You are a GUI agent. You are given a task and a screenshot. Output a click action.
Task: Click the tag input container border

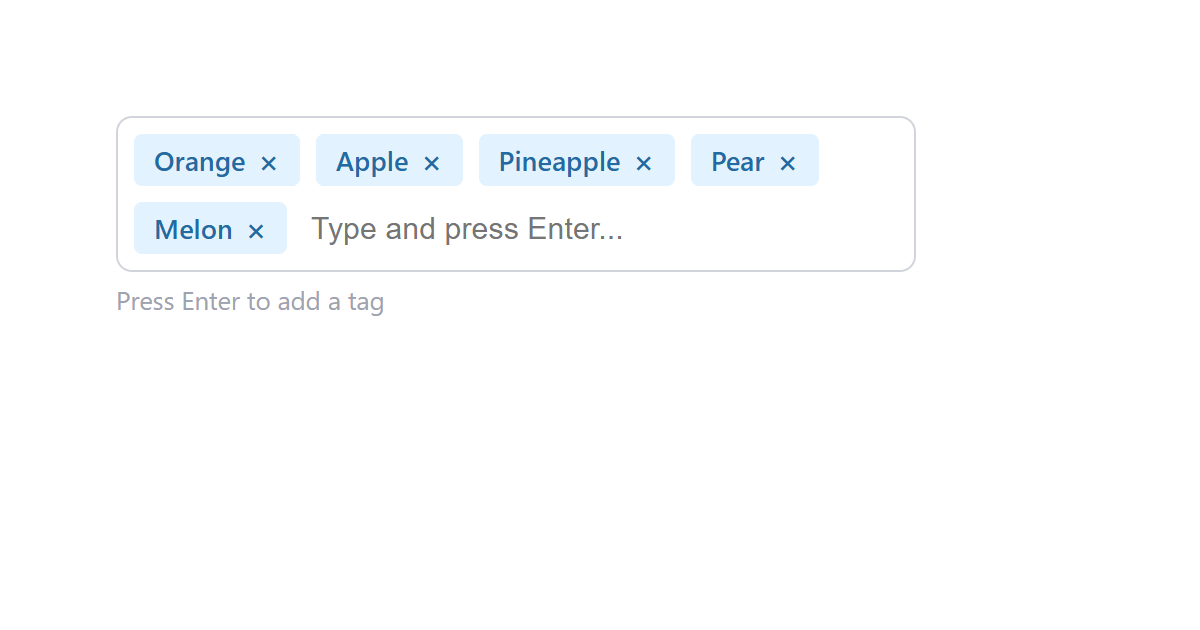click(516, 117)
